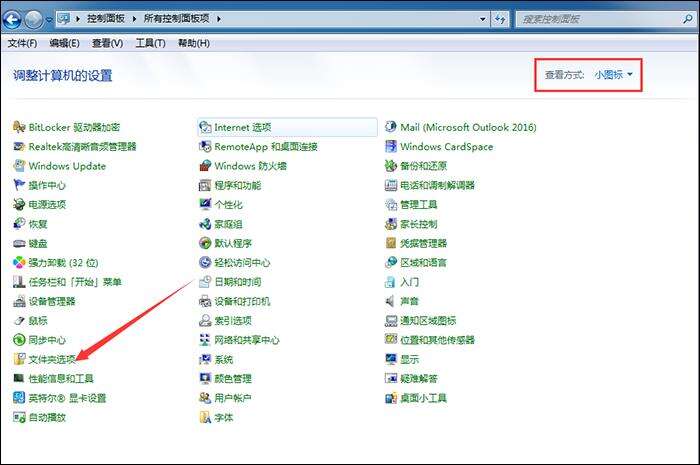Open the 区域和语言 item
700x465 pixels.
[423, 263]
